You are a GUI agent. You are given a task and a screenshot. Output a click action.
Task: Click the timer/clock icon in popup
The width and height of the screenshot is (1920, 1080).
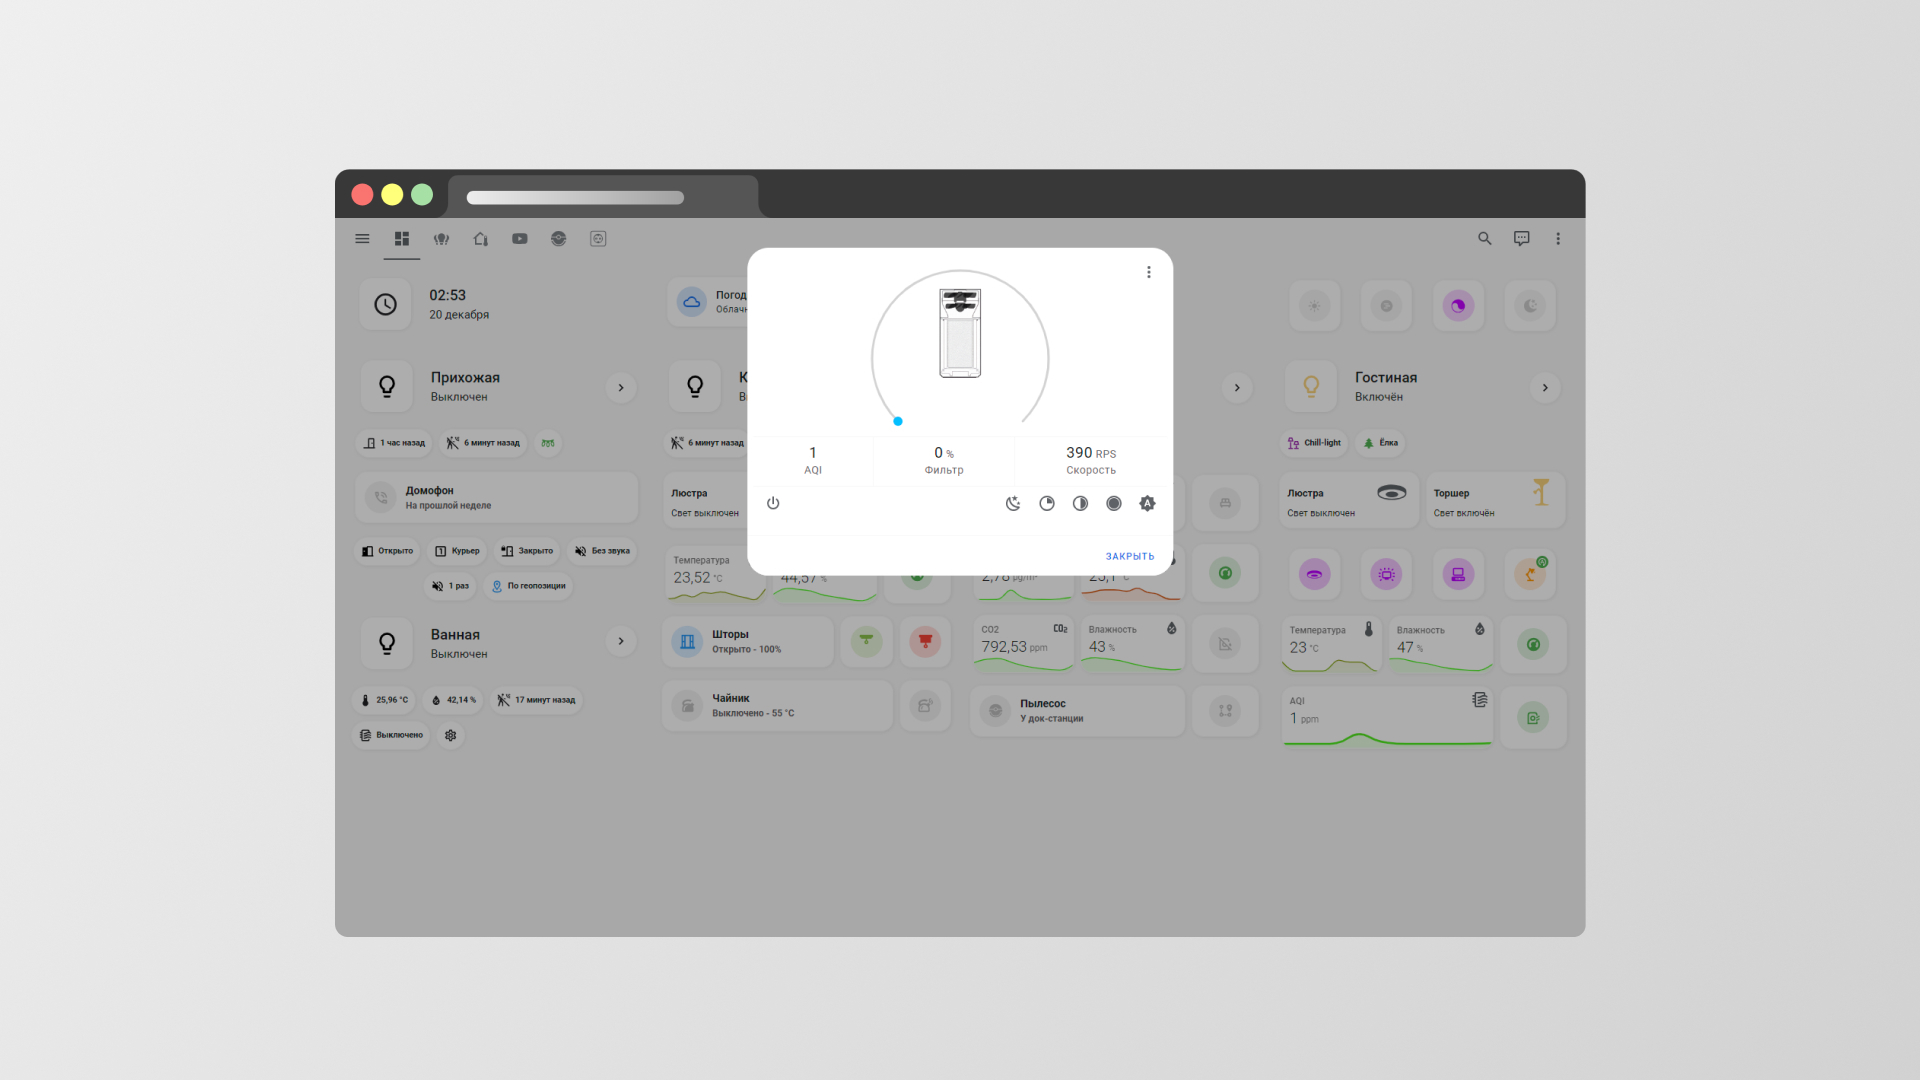click(1046, 502)
